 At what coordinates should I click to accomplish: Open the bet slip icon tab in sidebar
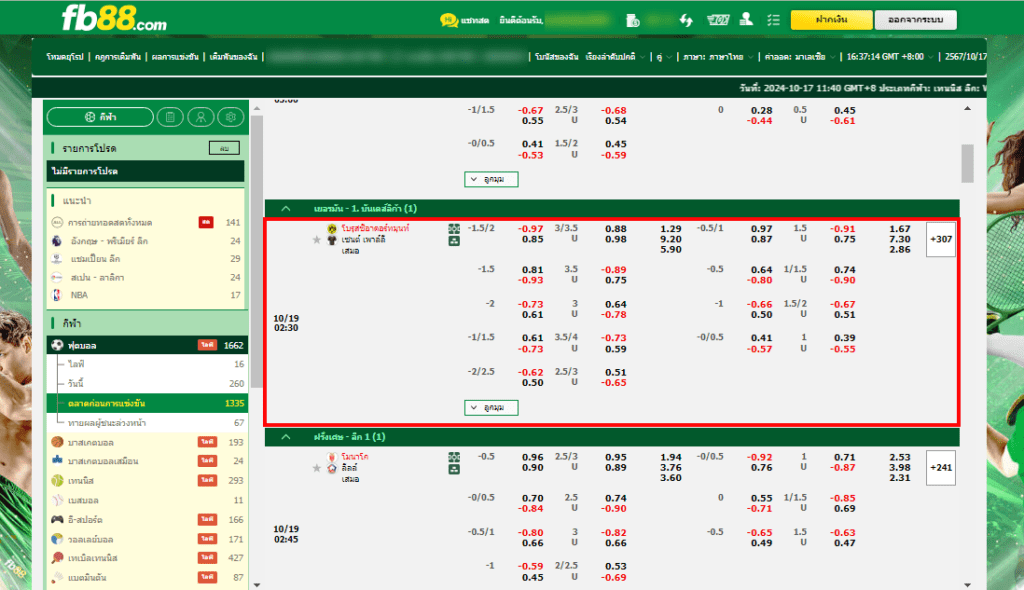click(170, 117)
